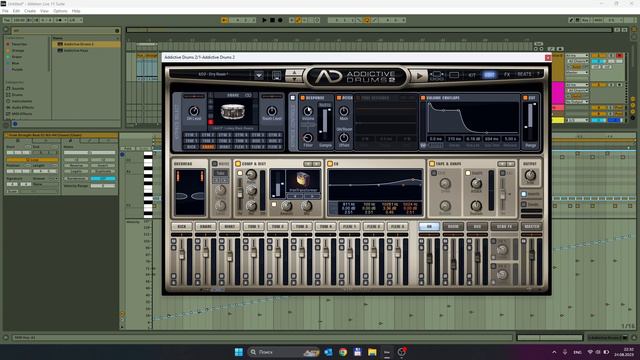Select the BUS channel button

[477, 226]
